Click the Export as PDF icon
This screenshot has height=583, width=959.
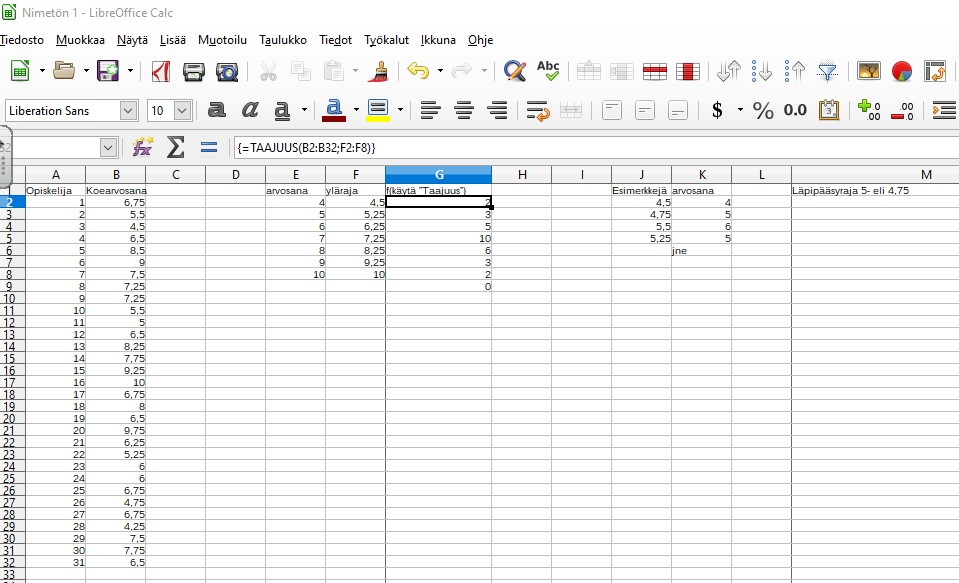161,71
